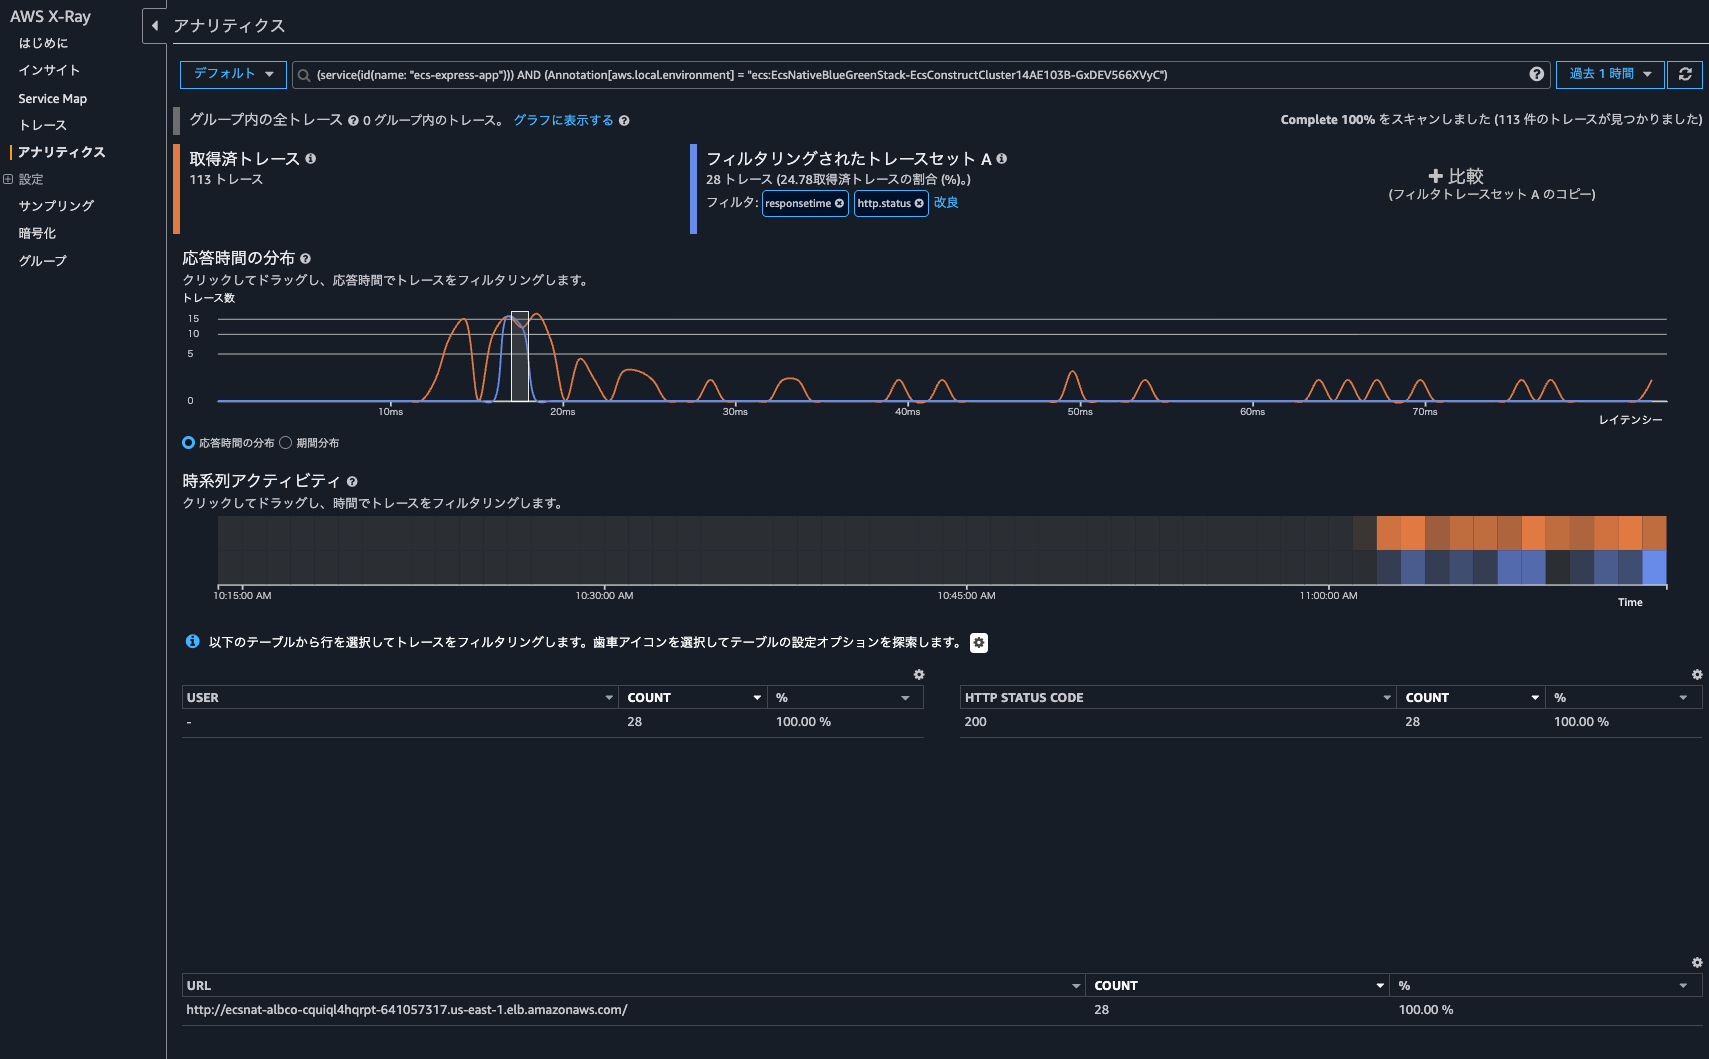Click the help icon in the filter expression bar
The width and height of the screenshot is (1709, 1059).
coord(1536,74)
